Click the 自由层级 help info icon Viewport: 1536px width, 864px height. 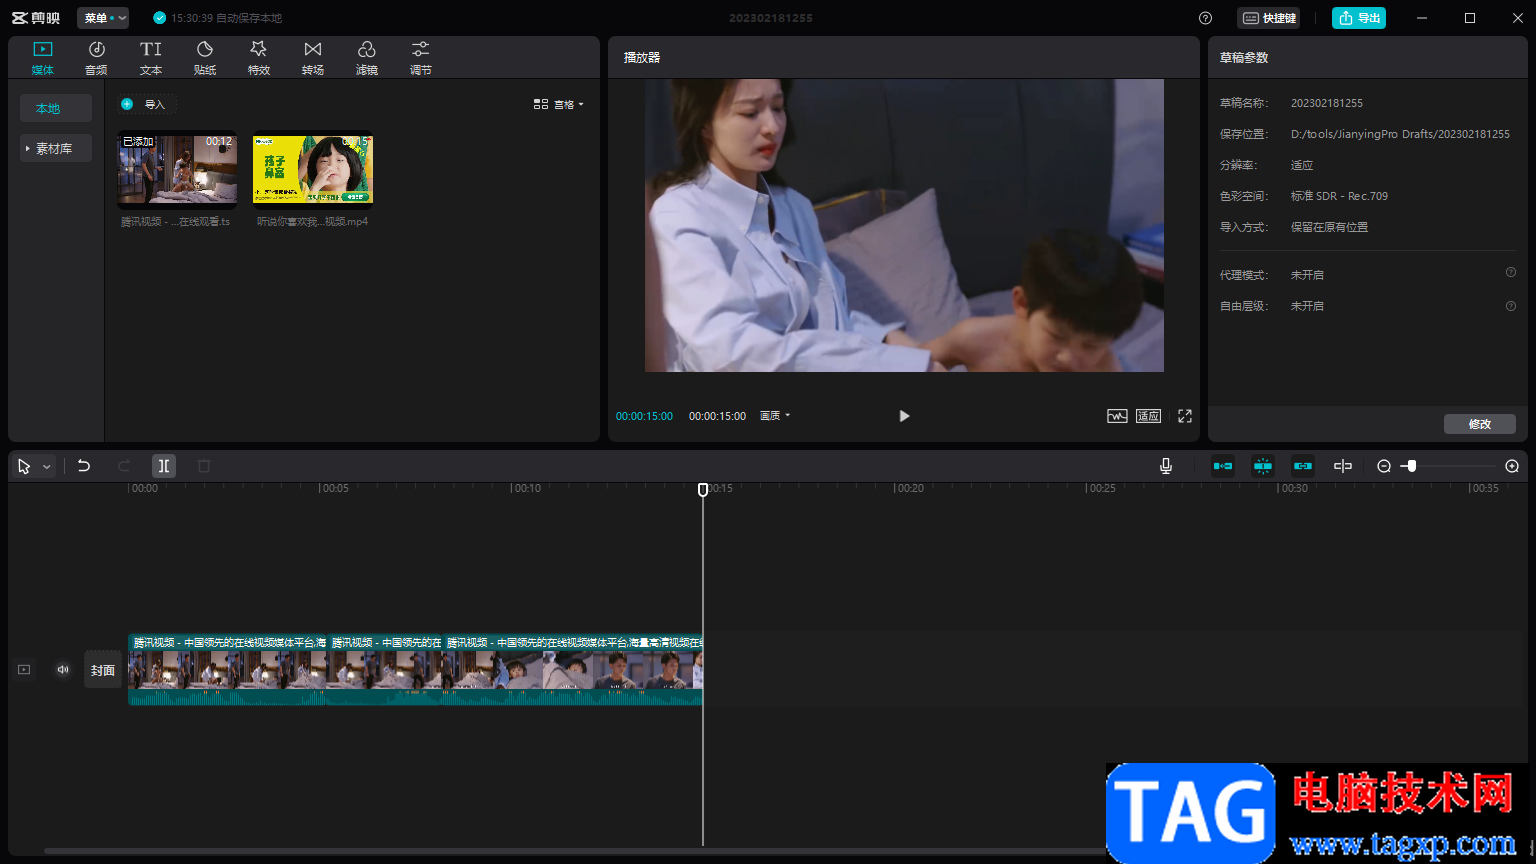pyautogui.click(x=1511, y=306)
